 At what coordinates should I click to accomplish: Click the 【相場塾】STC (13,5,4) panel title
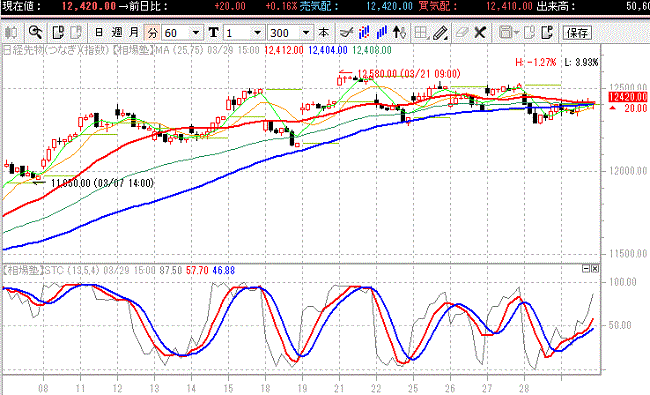coord(51,271)
